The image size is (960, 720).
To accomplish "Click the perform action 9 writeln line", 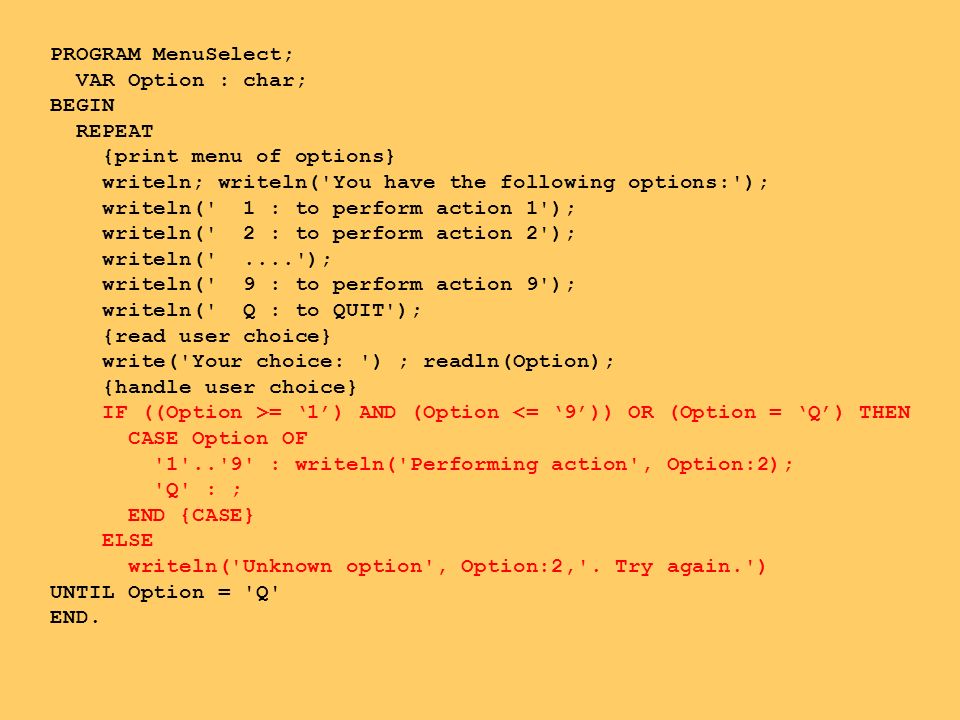I will click(x=339, y=285).
